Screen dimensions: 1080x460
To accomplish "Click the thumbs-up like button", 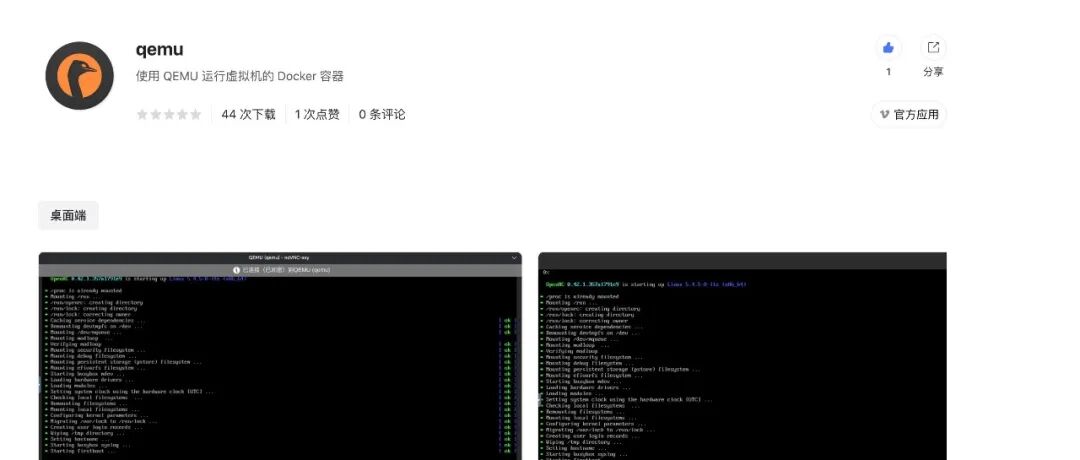I will point(889,48).
